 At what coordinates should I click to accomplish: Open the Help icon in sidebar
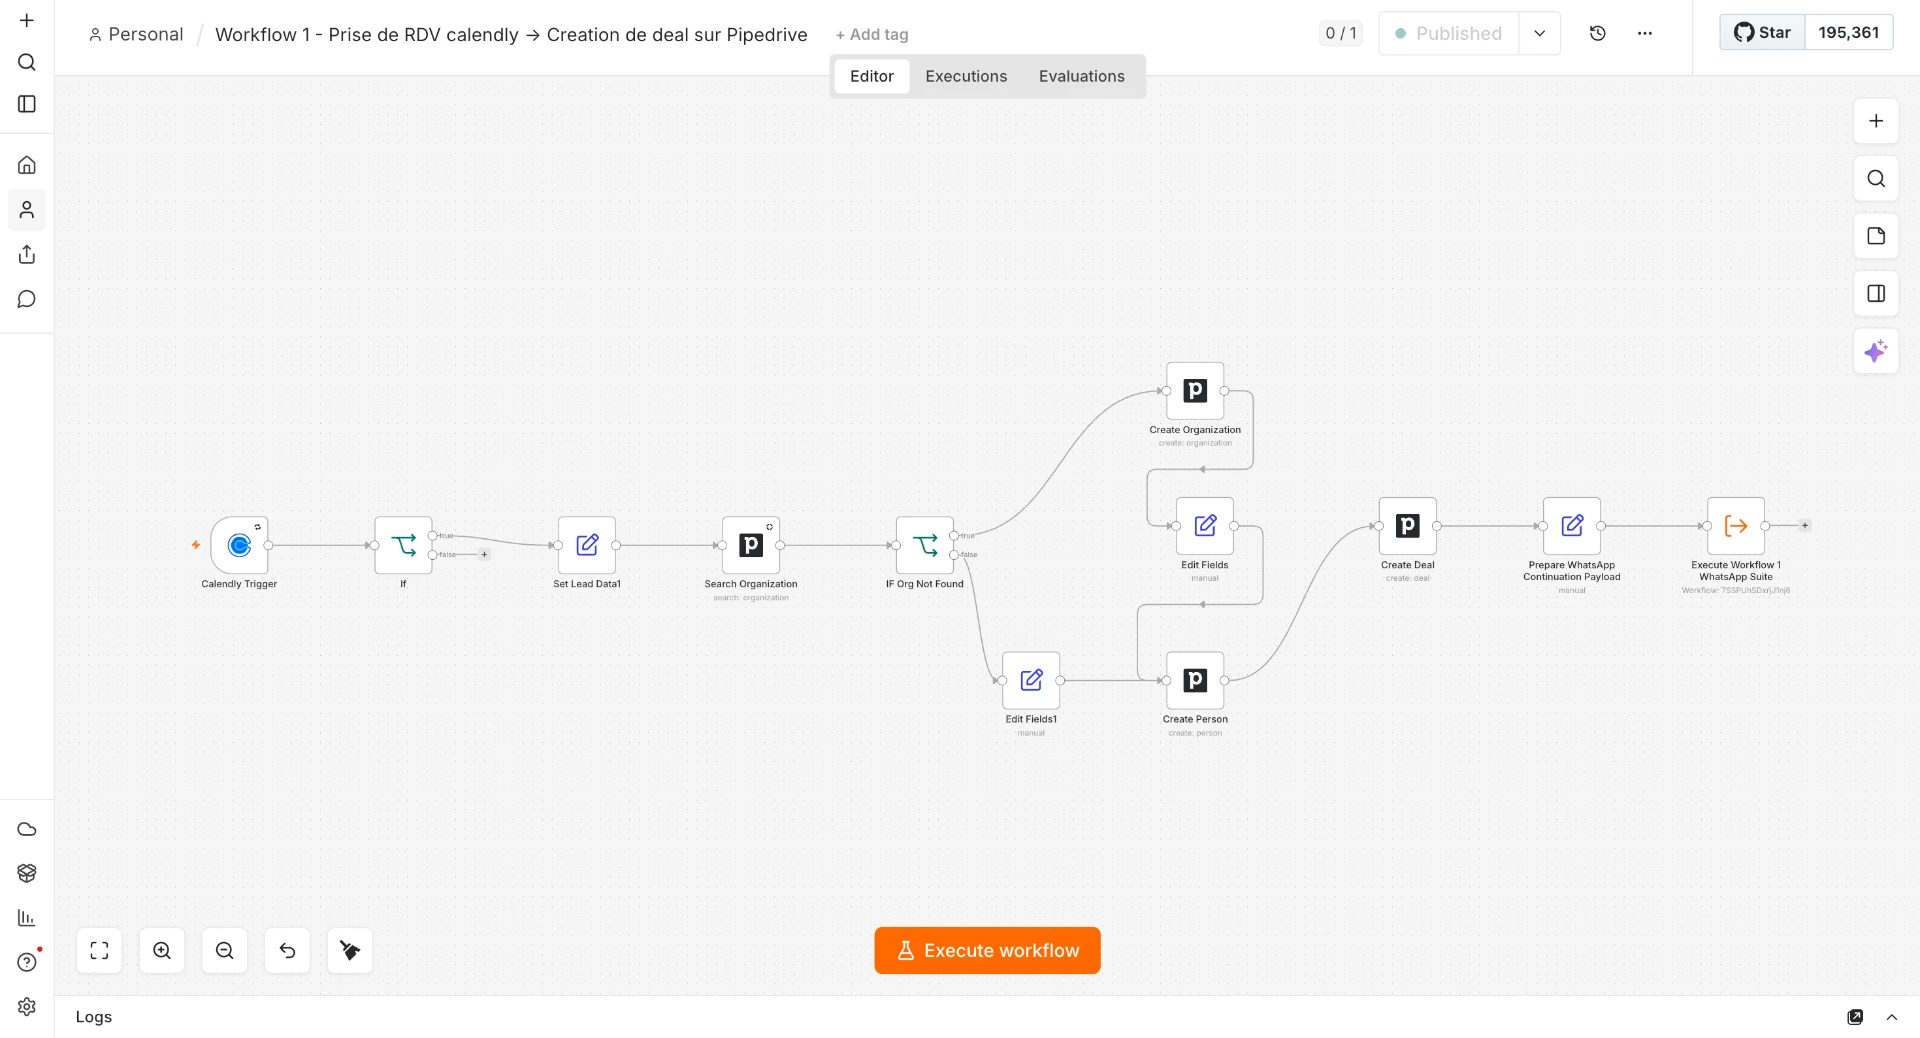click(27, 962)
